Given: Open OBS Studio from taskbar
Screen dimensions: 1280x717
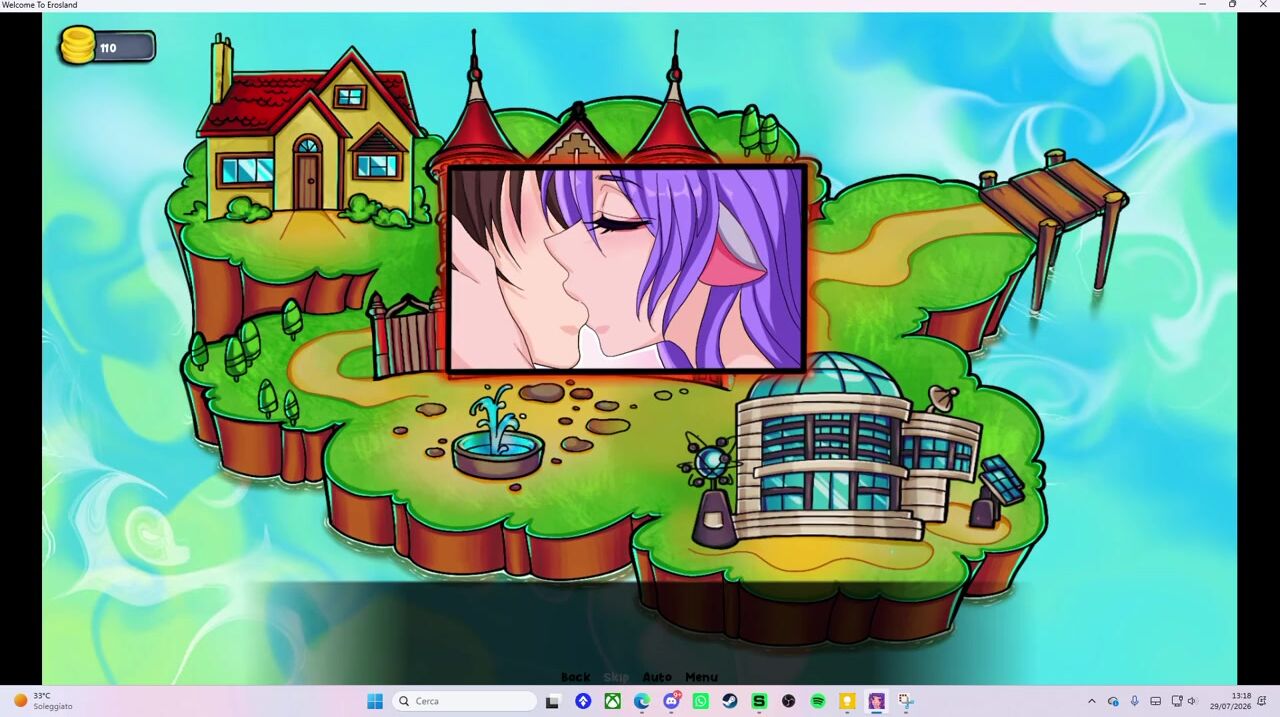Looking at the screenshot, I should pos(788,701).
